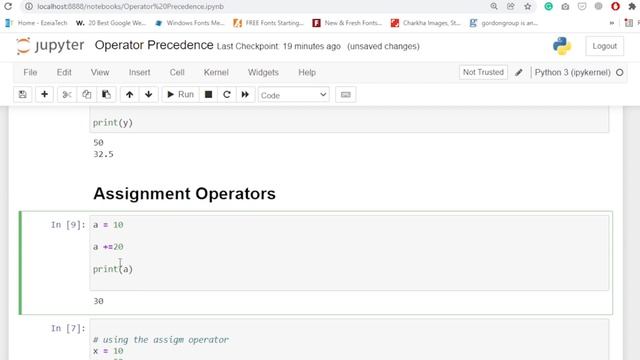Open the Edit menu

(x=64, y=72)
